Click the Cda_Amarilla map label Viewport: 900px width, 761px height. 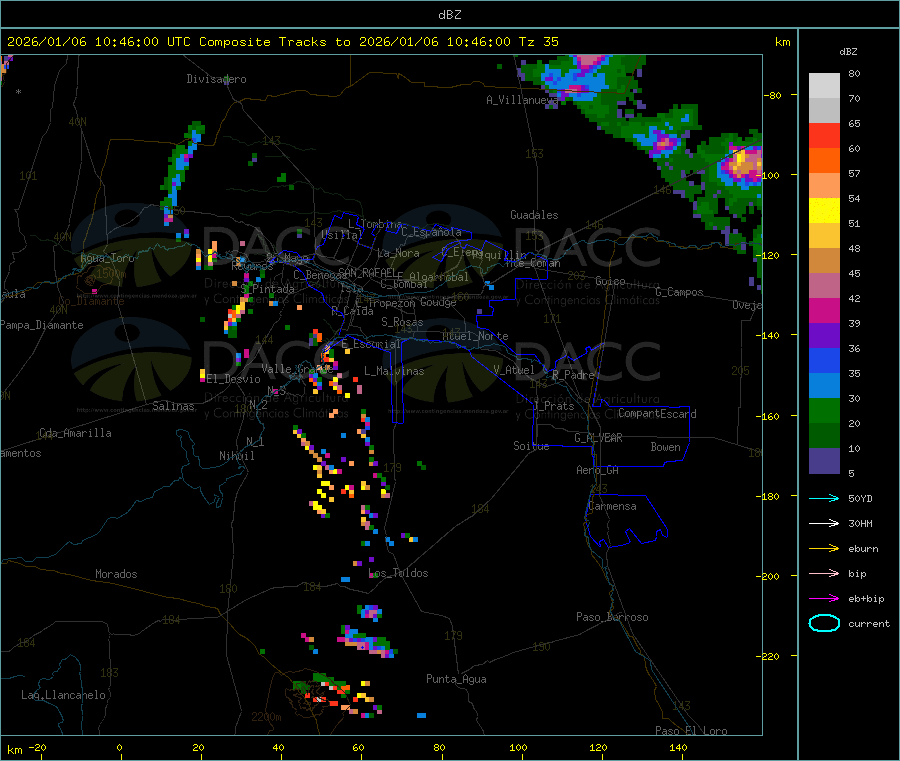click(75, 433)
